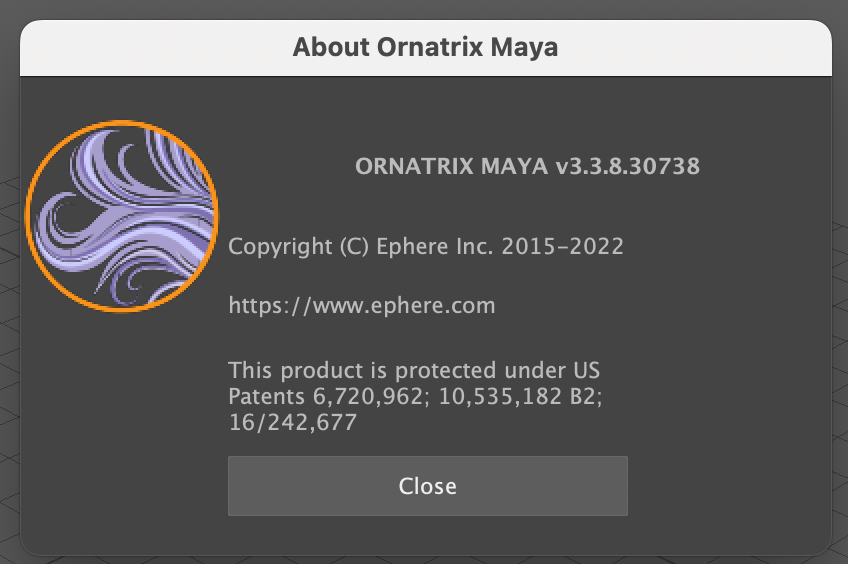Click patent application 16/242,677
Viewport: 848px width, 564px height.
[x=292, y=423]
